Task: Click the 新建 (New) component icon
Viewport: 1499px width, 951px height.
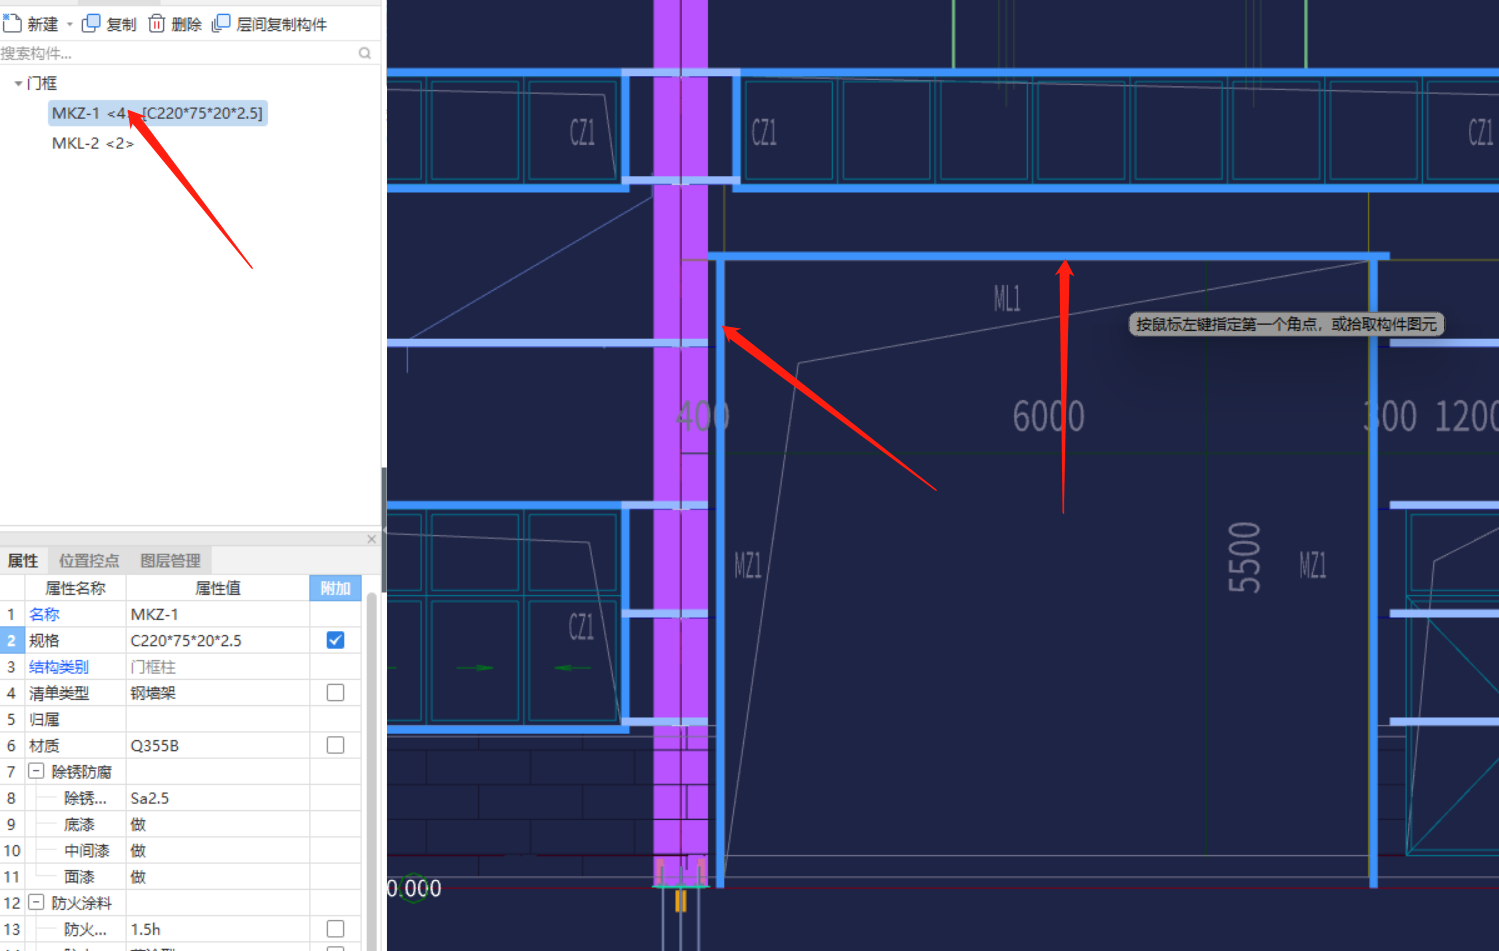Action: point(12,23)
